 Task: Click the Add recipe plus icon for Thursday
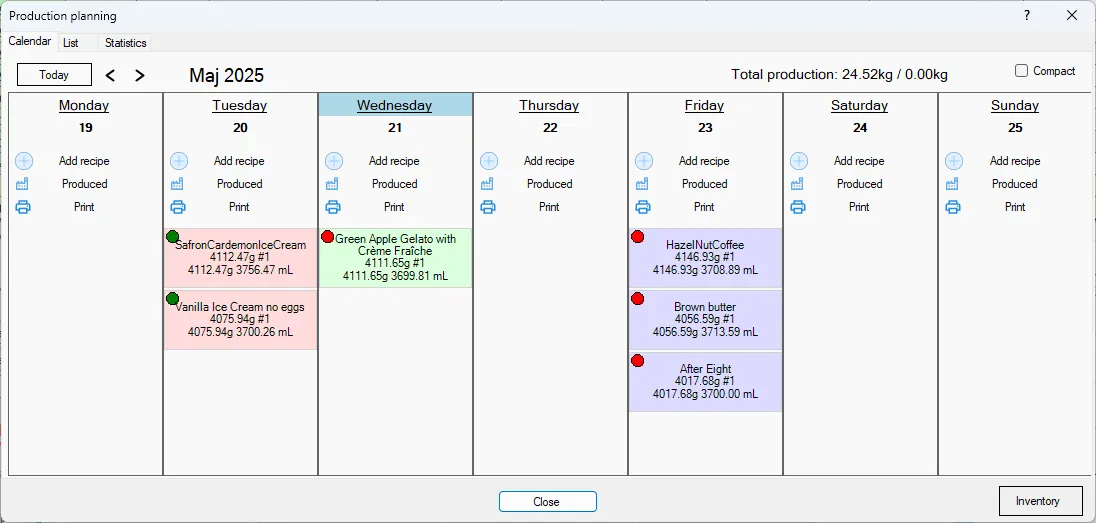point(489,161)
